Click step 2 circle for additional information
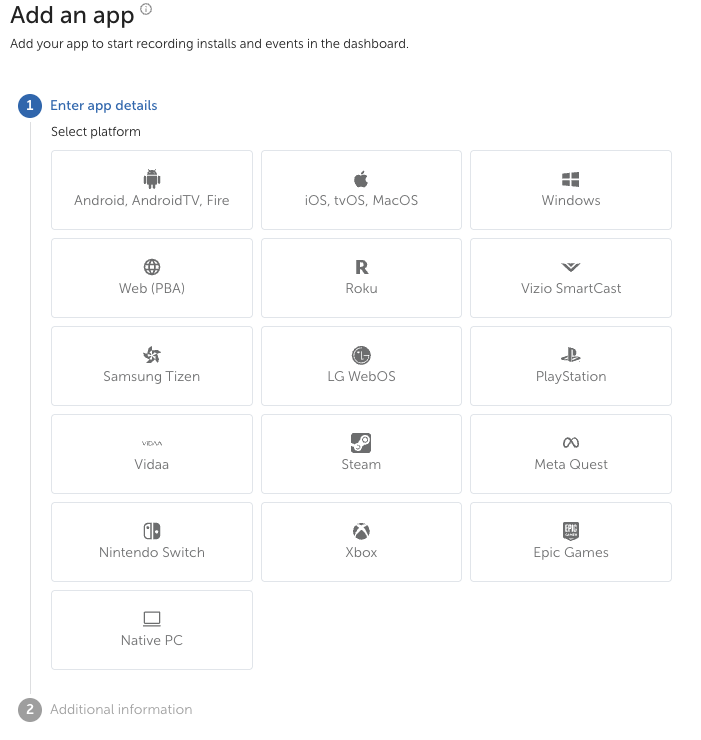Screen dimensions: 701x740 click(30, 709)
